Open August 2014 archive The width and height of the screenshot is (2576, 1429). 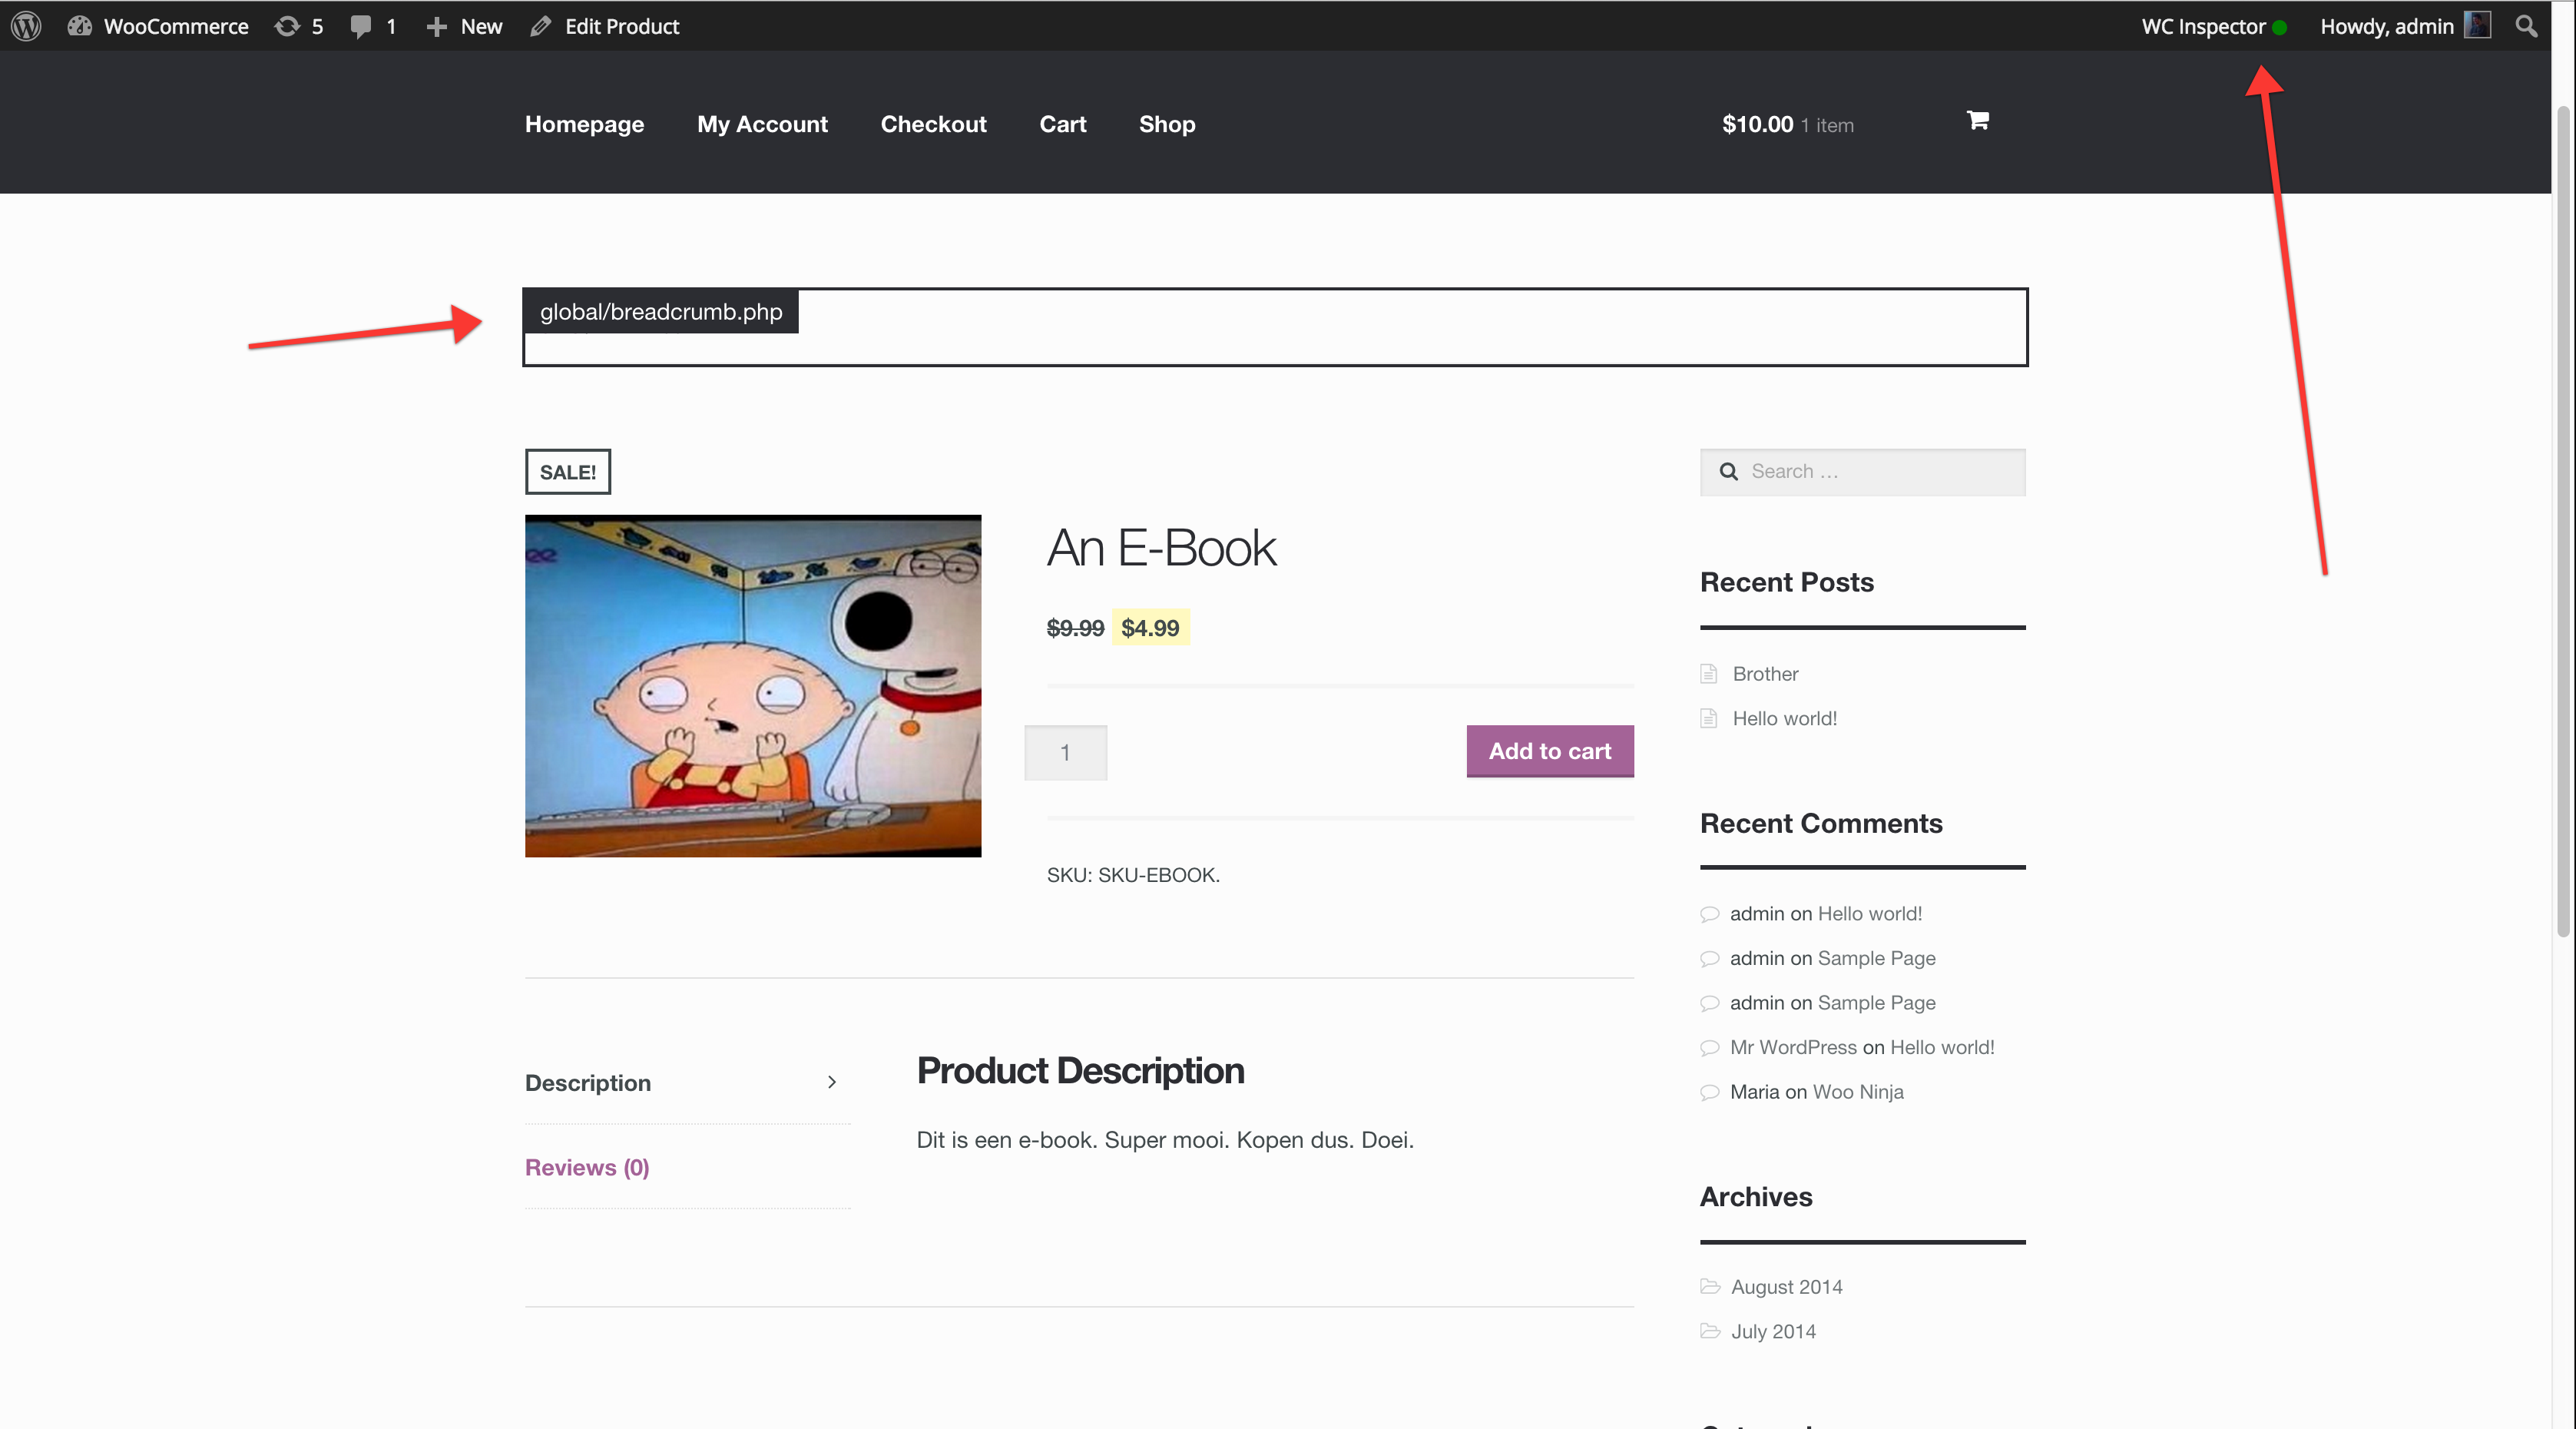pos(1786,1287)
